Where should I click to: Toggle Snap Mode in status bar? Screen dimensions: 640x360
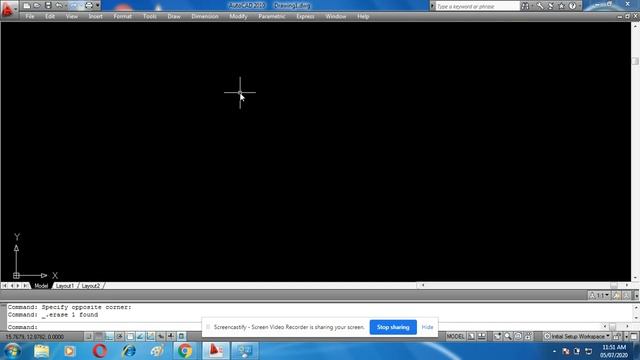(89, 336)
